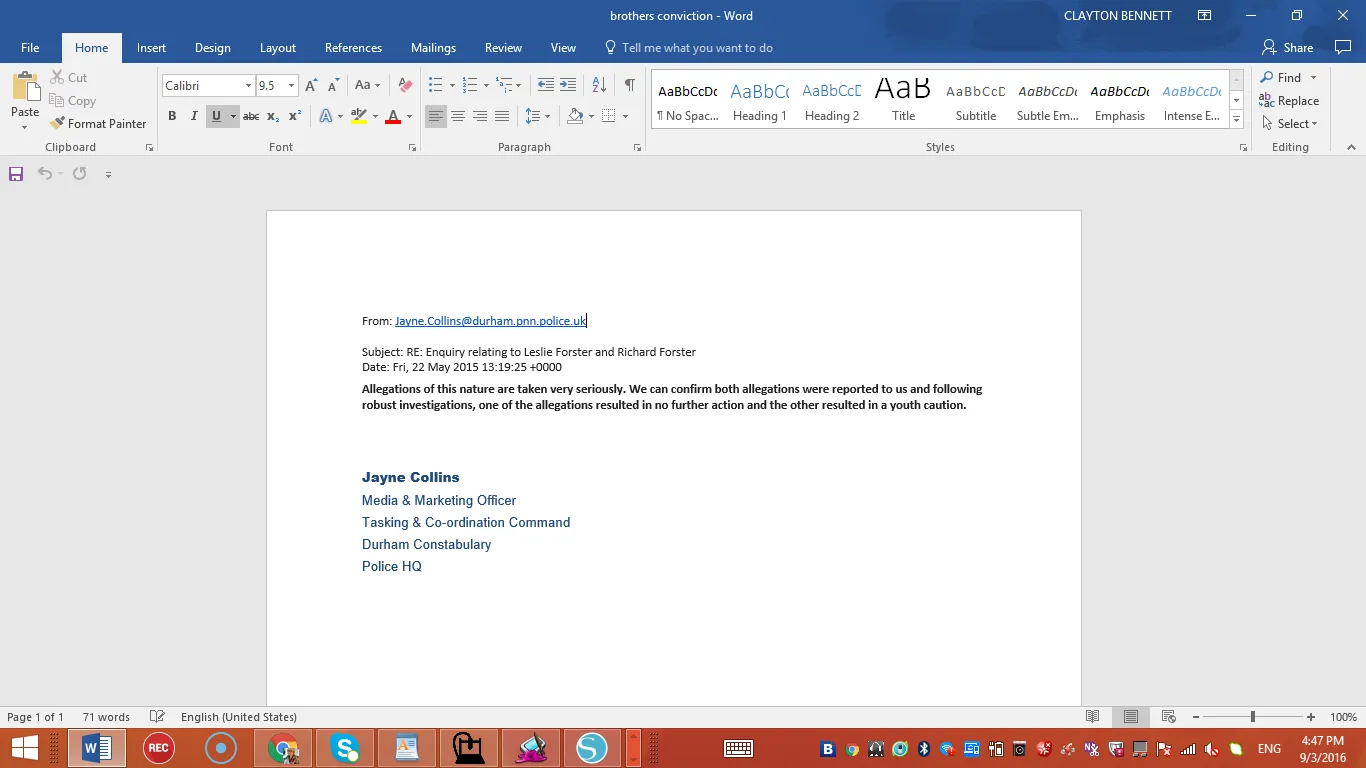Viewport: 1366px width, 768px height.
Task: Clear all formatting eraser icon
Action: [x=405, y=85]
